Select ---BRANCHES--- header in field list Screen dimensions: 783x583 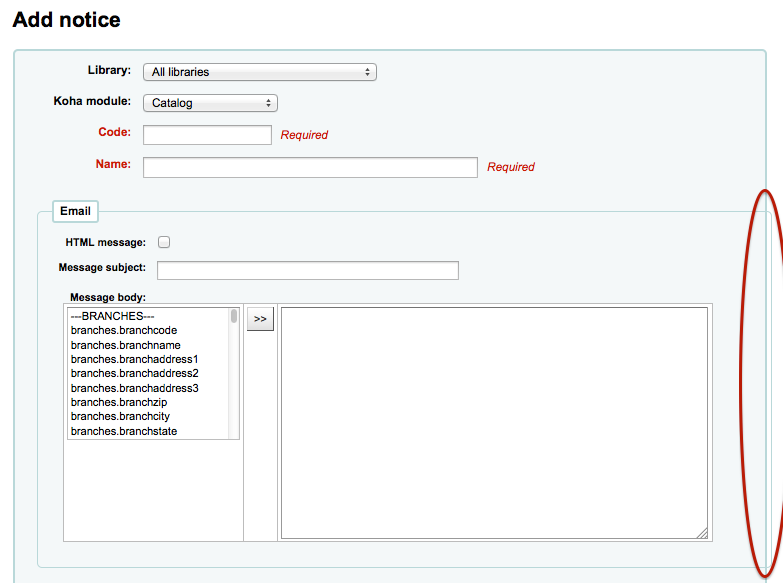112,316
